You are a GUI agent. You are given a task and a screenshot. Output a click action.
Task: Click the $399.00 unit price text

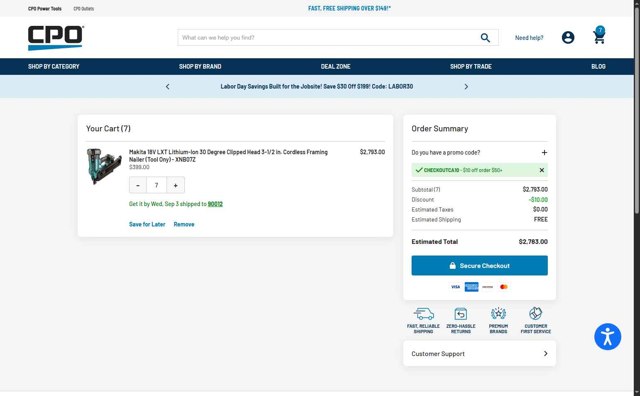(x=139, y=167)
